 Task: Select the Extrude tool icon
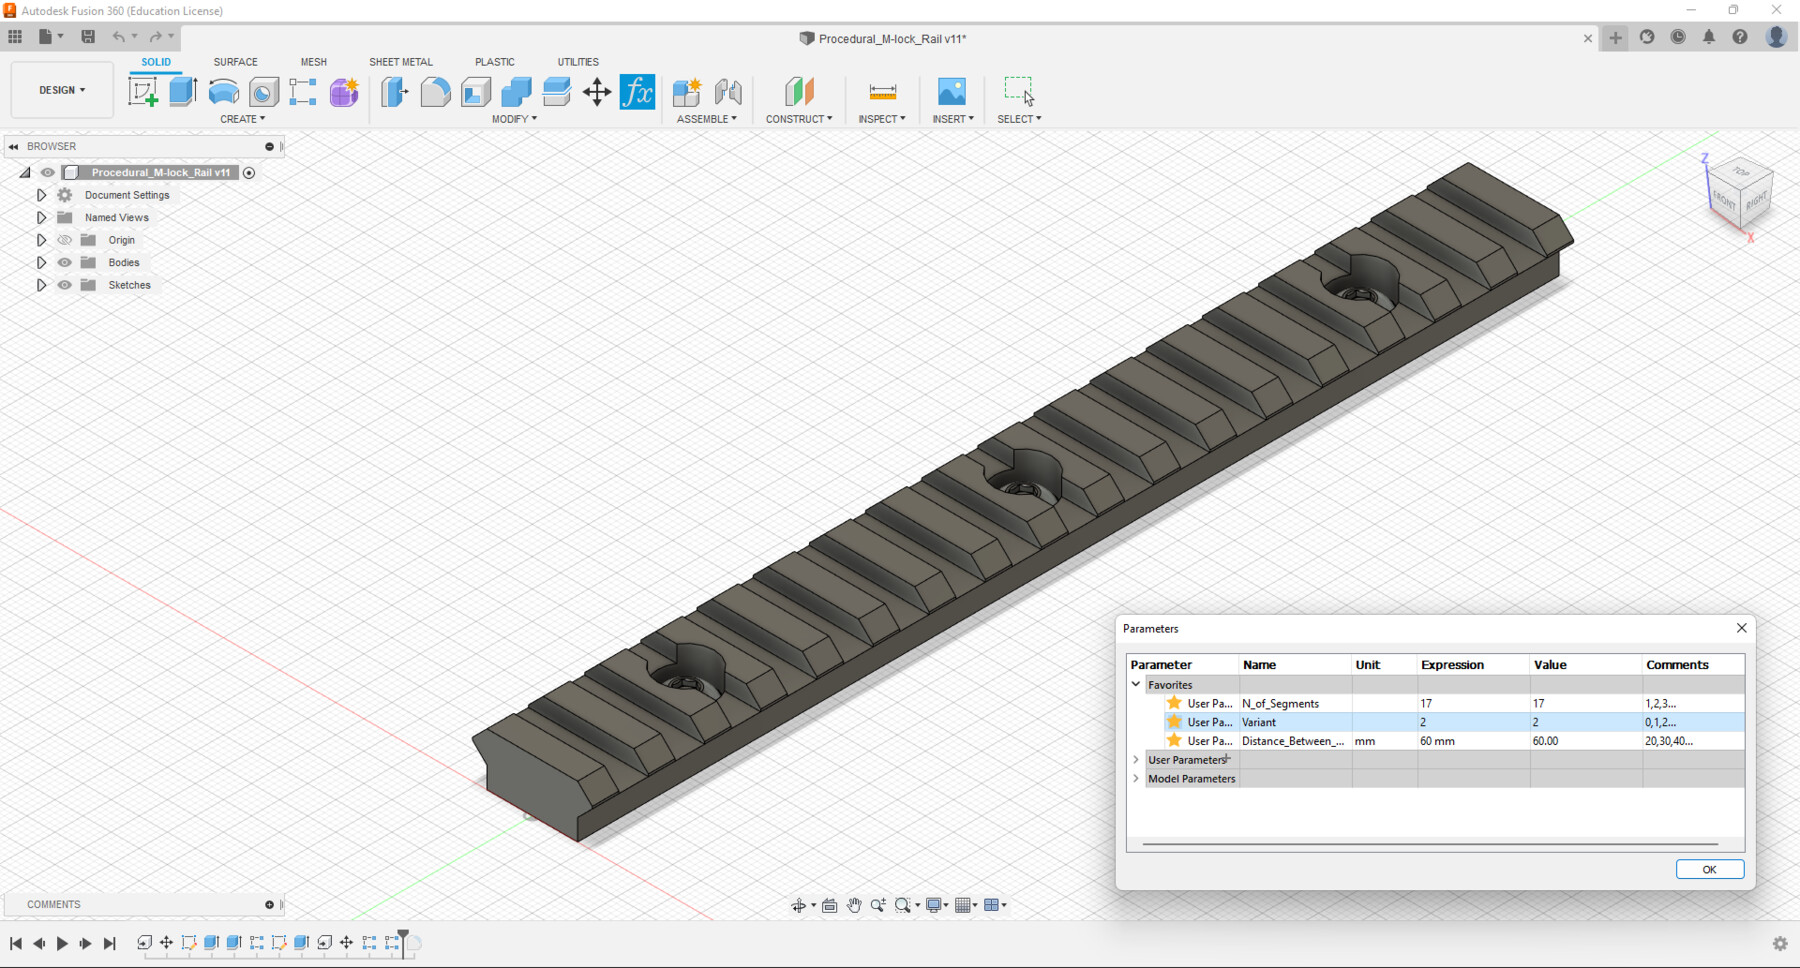click(x=183, y=92)
